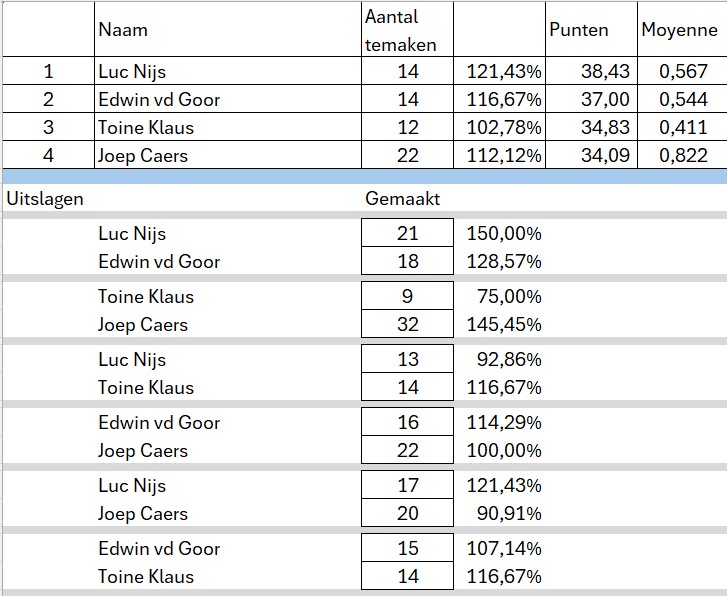Select the Gemaakt cell showing 32
This screenshot has width=727, height=596.
coord(407,325)
